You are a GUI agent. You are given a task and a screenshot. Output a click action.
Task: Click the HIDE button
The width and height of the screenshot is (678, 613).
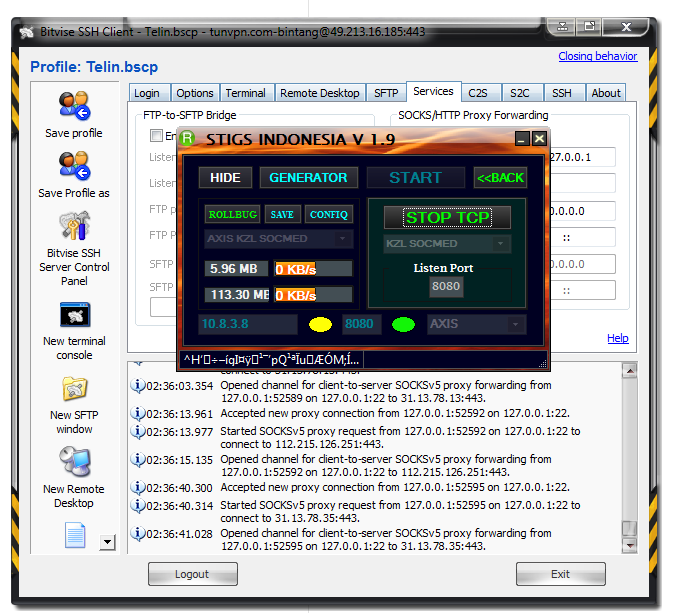pyautogui.click(x=225, y=178)
